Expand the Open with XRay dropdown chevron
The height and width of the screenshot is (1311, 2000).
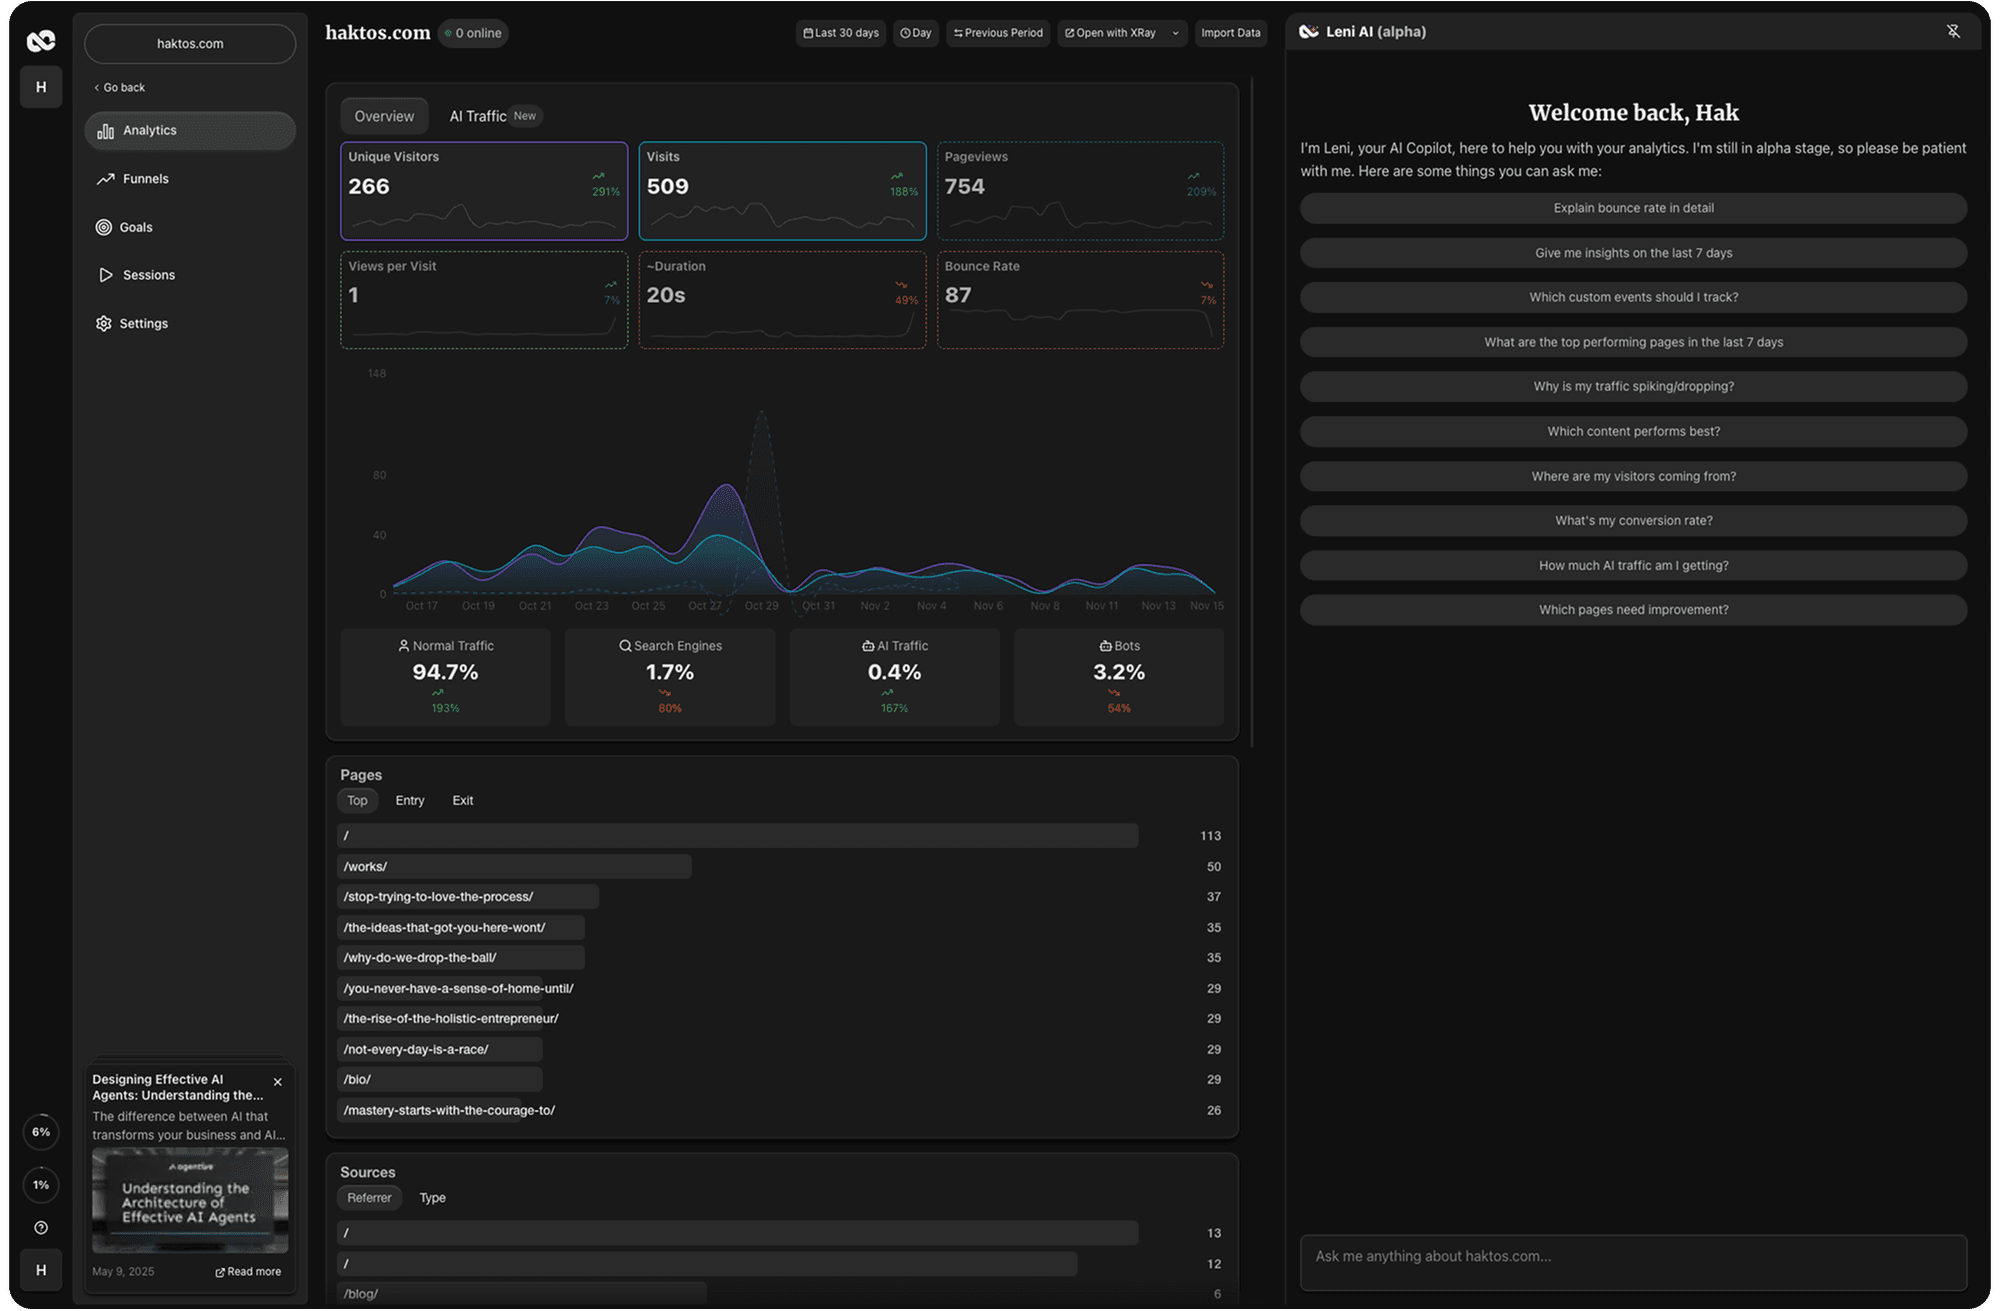coord(1176,33)
